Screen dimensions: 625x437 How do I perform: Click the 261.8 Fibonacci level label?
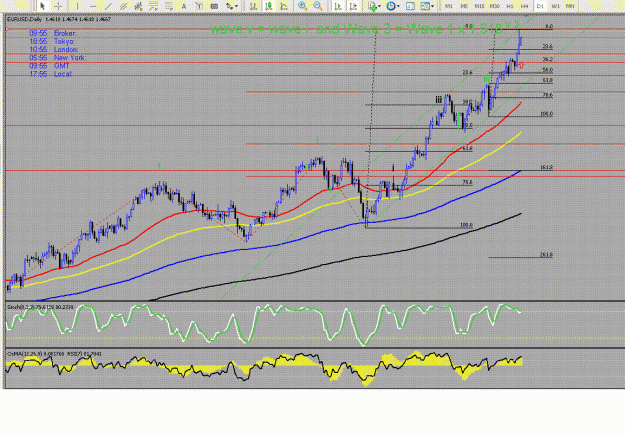tap(546, 255)
